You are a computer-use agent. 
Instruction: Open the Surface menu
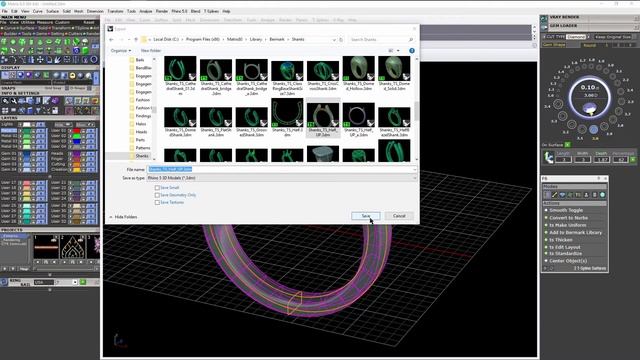coord(52,11)
